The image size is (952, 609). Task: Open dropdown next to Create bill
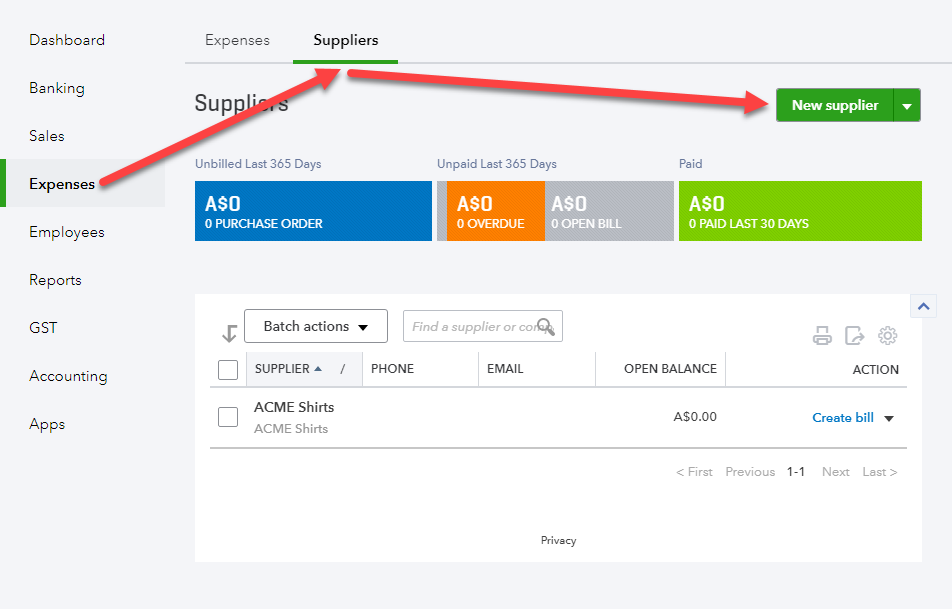[889, 418]
